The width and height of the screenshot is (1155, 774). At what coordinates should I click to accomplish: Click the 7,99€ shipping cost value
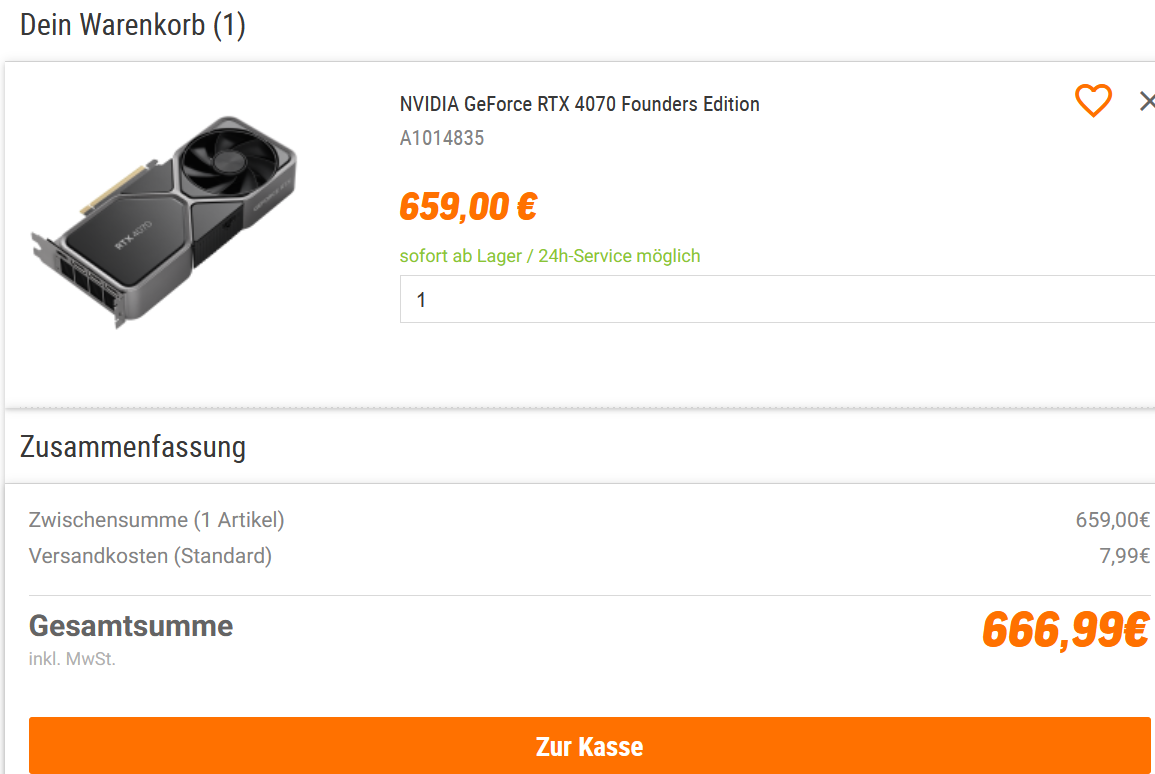pos(1124,556)
